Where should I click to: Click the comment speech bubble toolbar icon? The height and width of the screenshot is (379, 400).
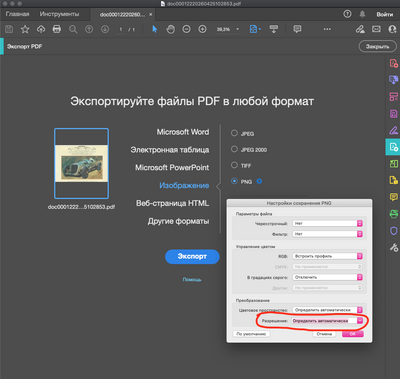tap(297, 29)
